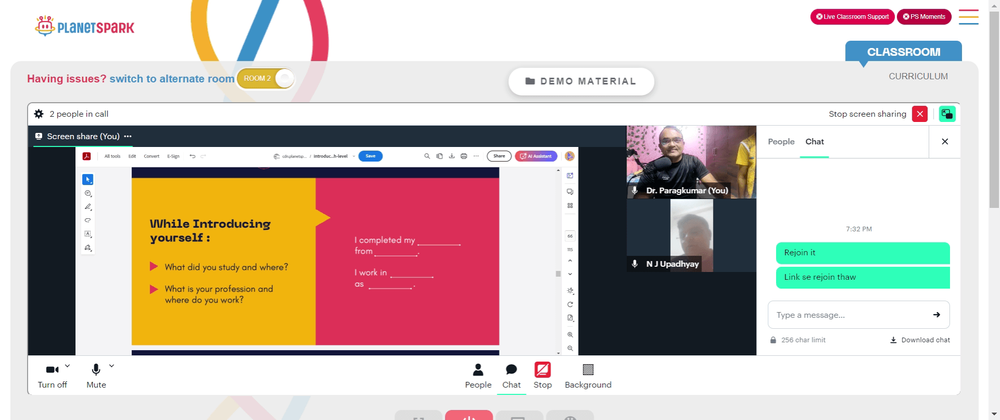The width and height of the screenshot is (1000, 420).
Task: Open the E-Sign menu in Acrobat
Action: [x=173, y=156]
